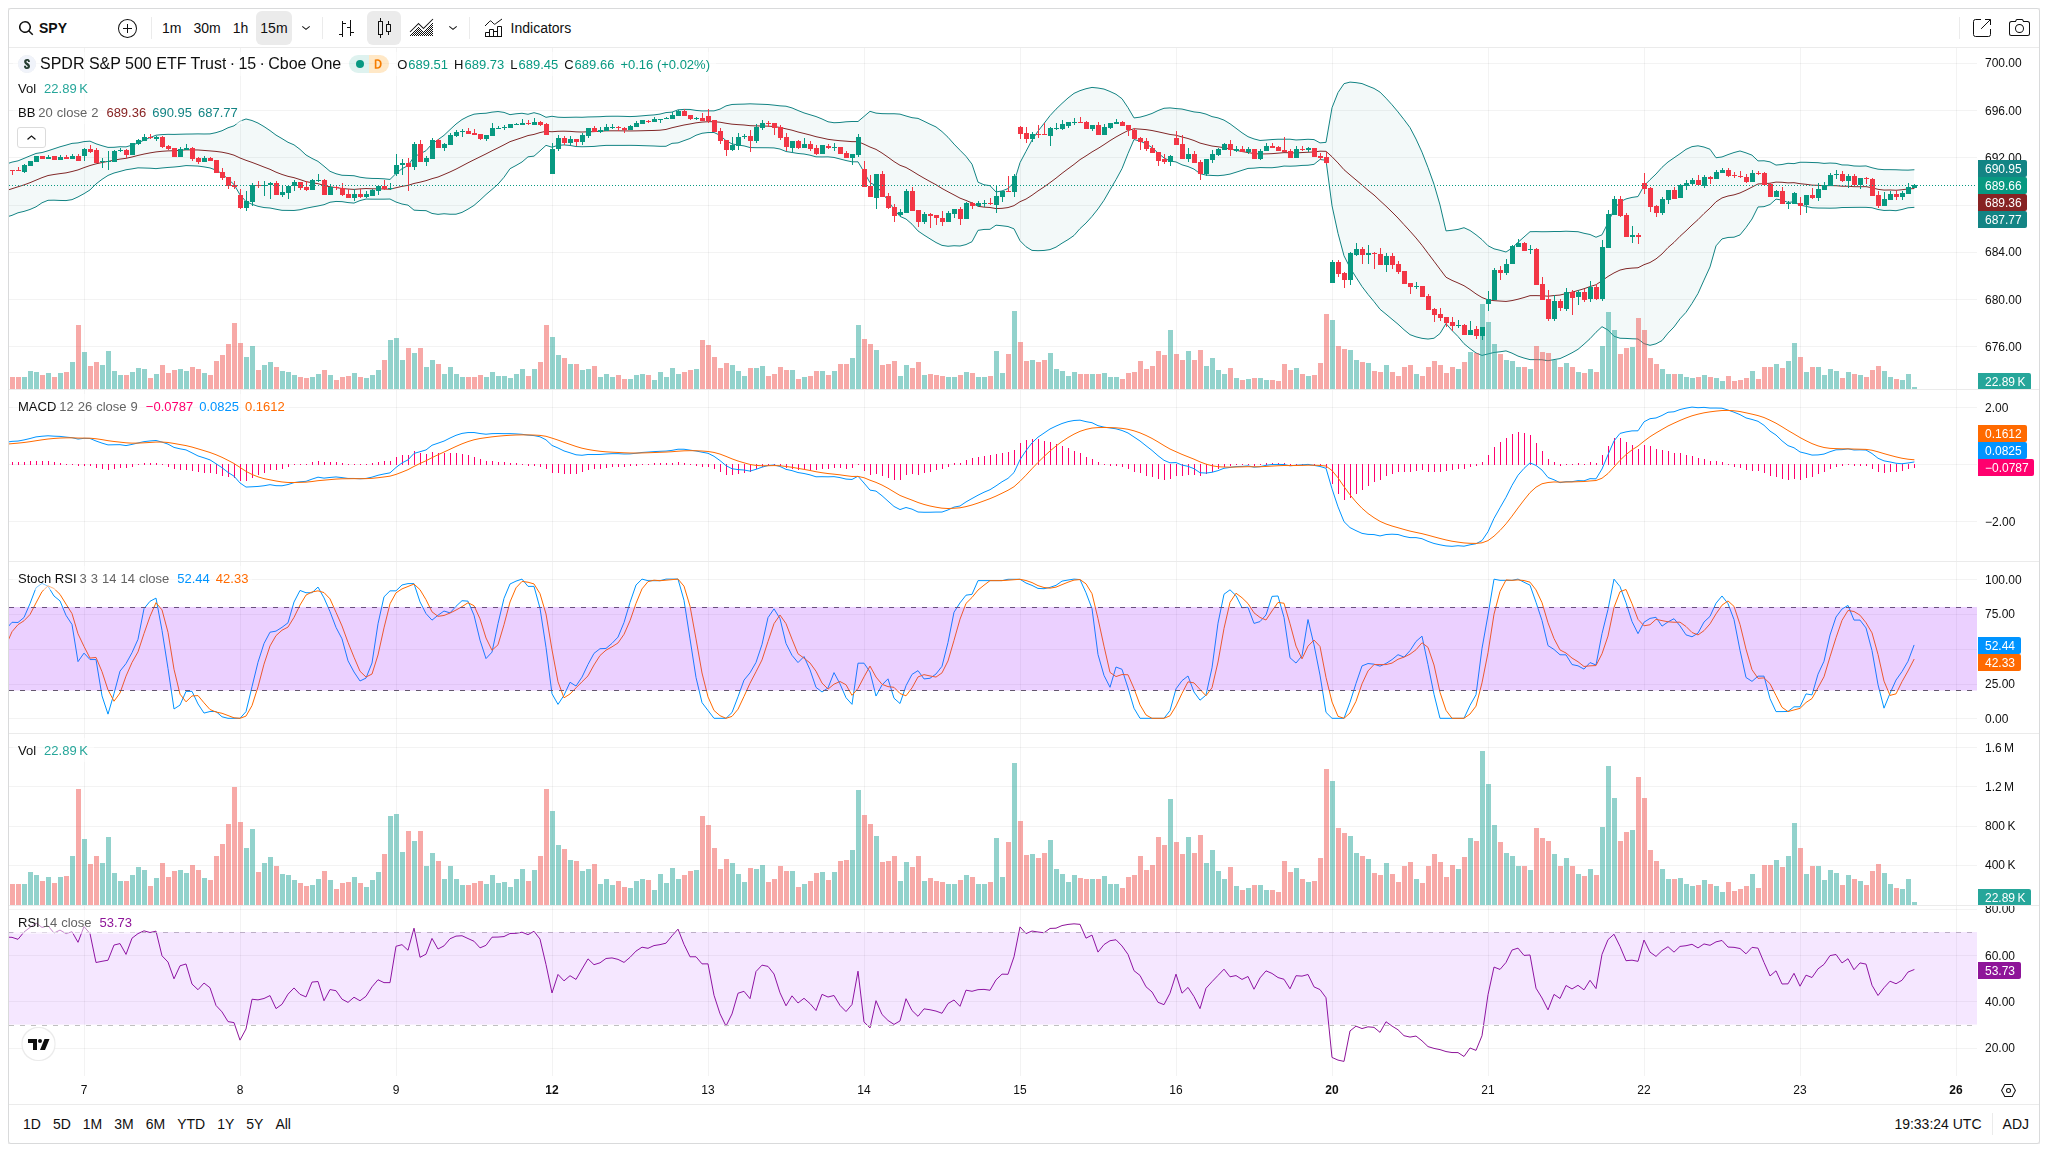This screenshot has height=1152, width=2048.
Task: Click the 689.66 current price label
Action: pyautogui.click(x=2002, y=186)
